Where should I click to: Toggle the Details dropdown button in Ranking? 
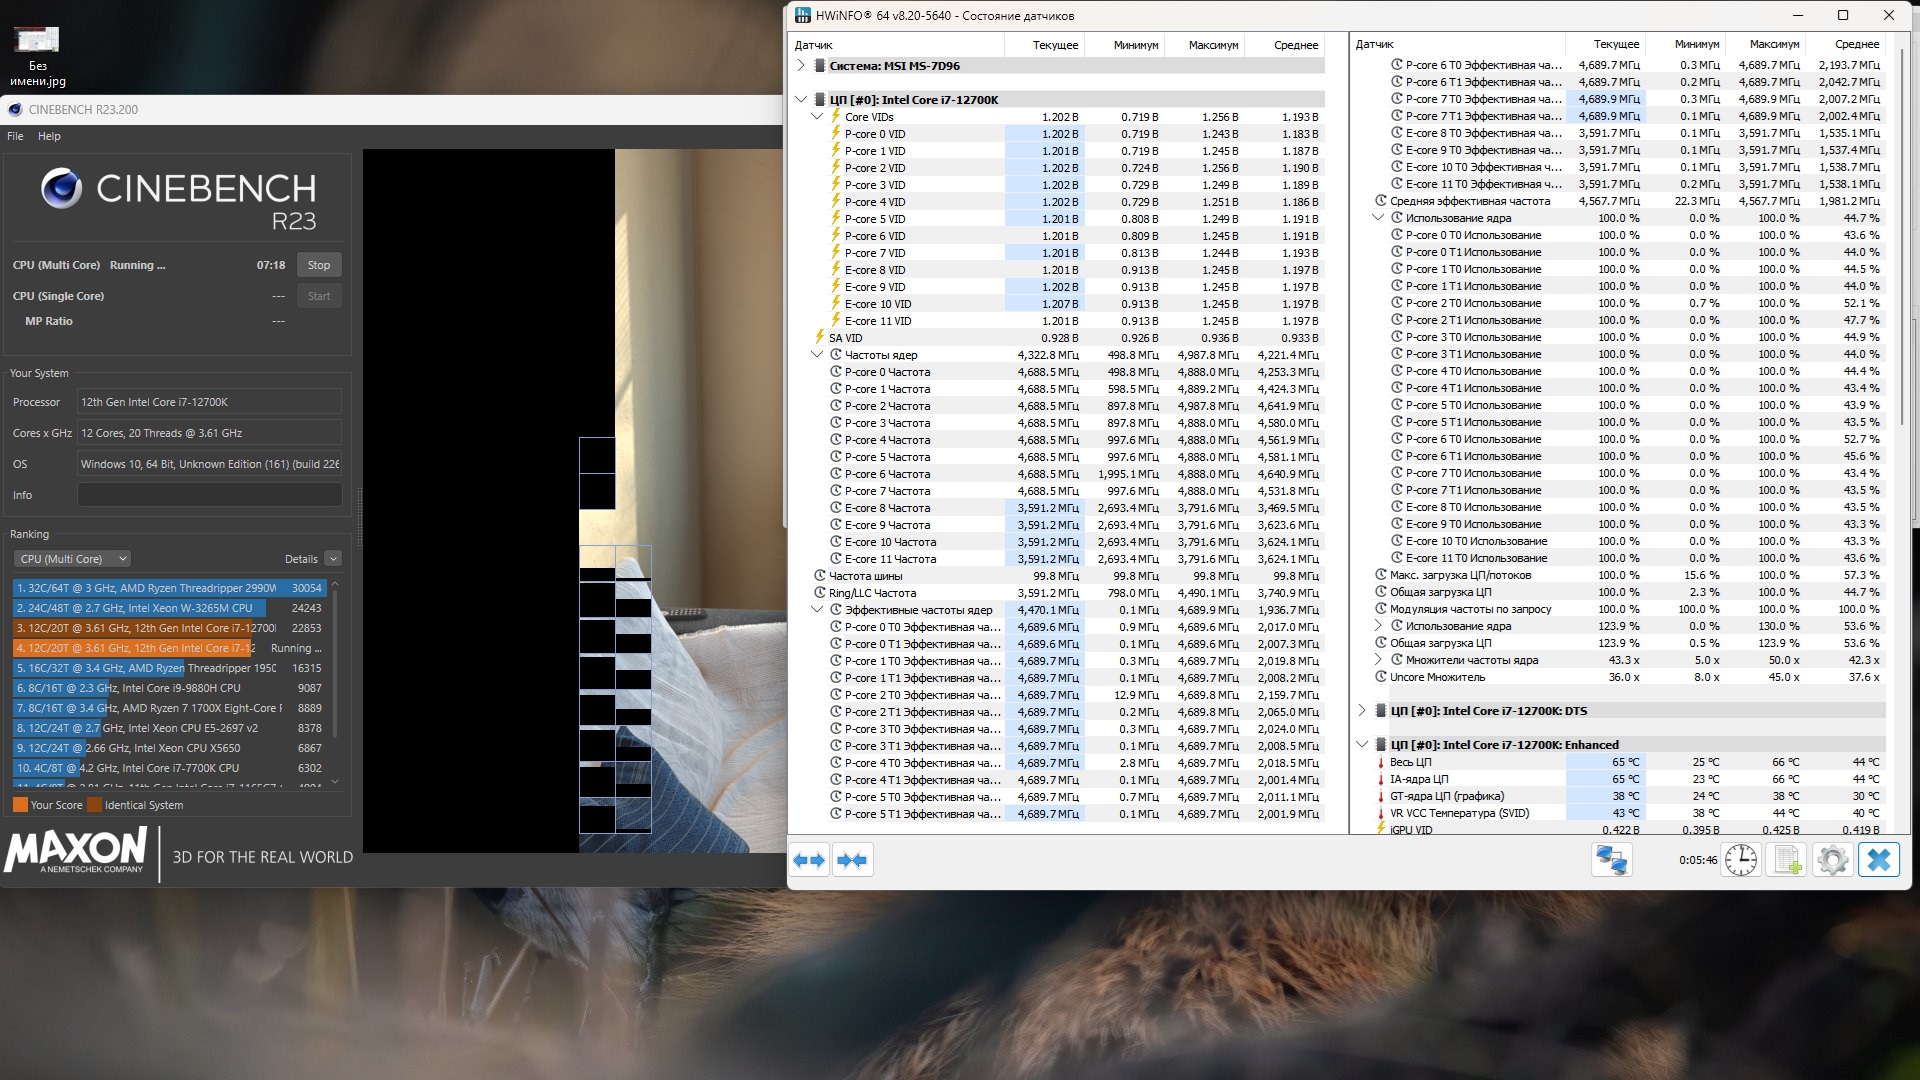[333, 559]
